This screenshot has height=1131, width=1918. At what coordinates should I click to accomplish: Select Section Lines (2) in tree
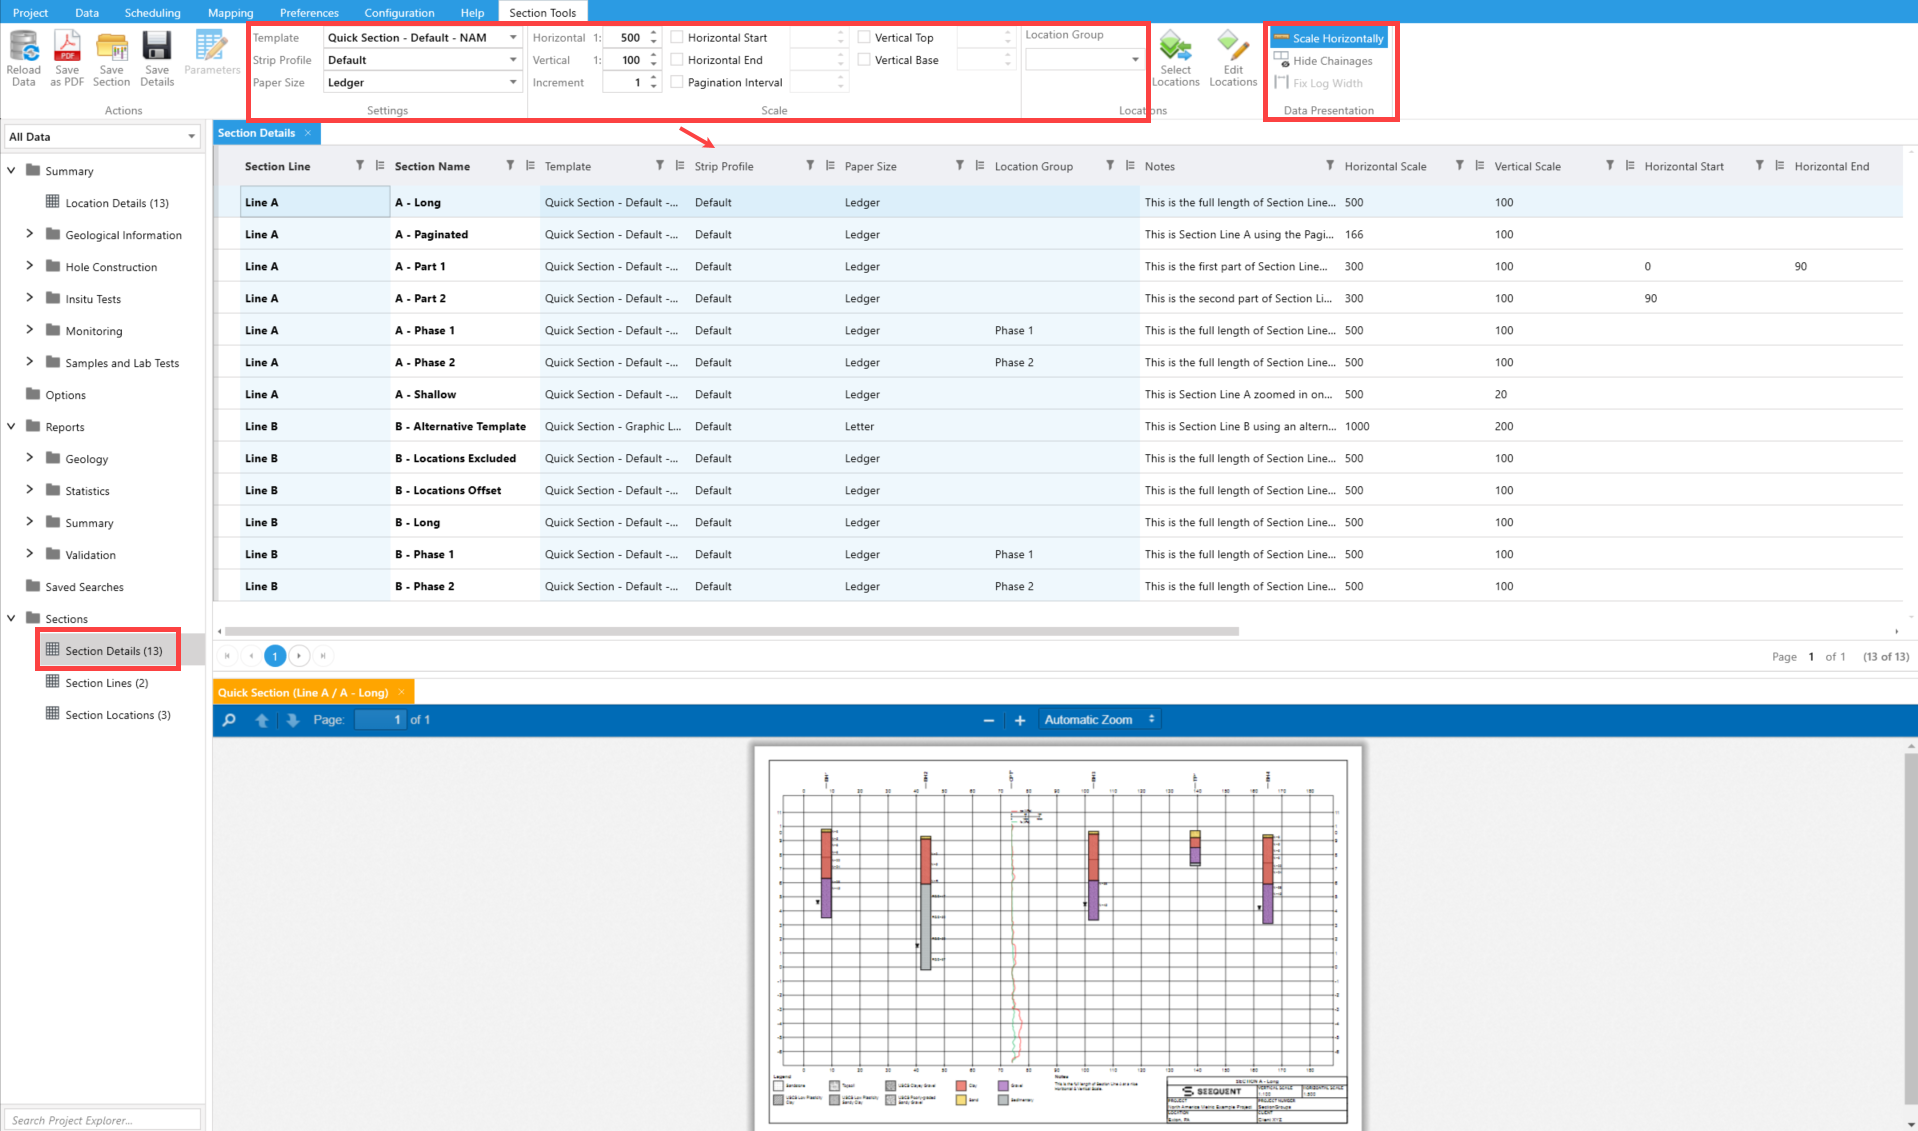pos(106,683)
